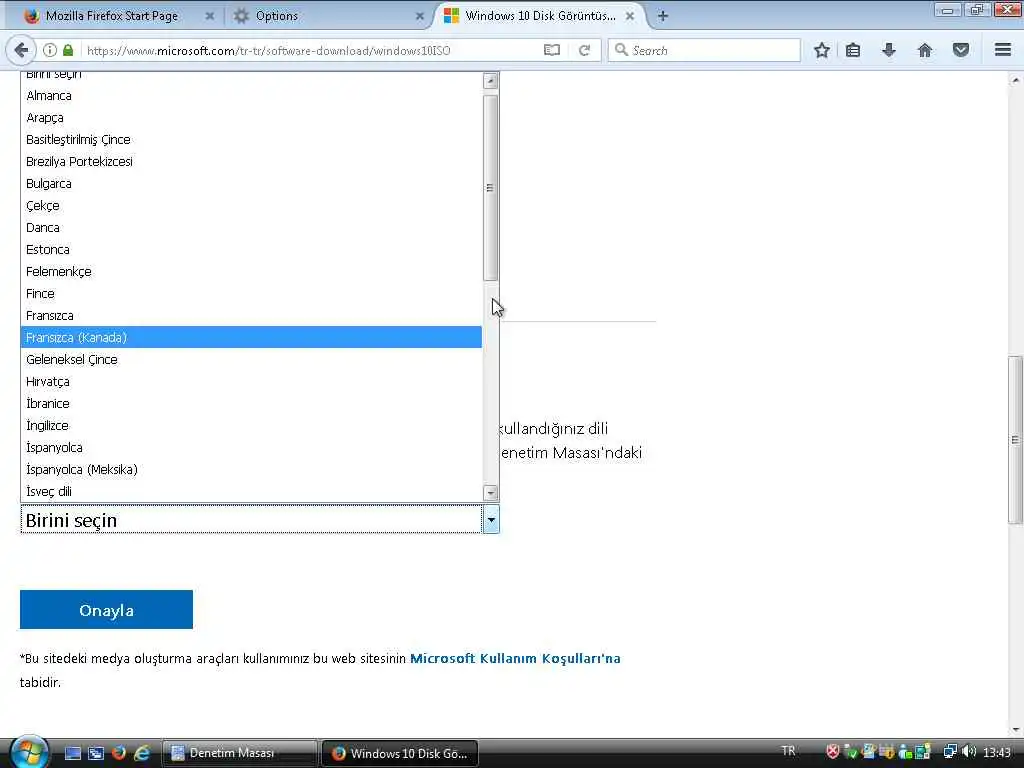Click the dropdown list scrollbar thumb

tap(490, 188)
